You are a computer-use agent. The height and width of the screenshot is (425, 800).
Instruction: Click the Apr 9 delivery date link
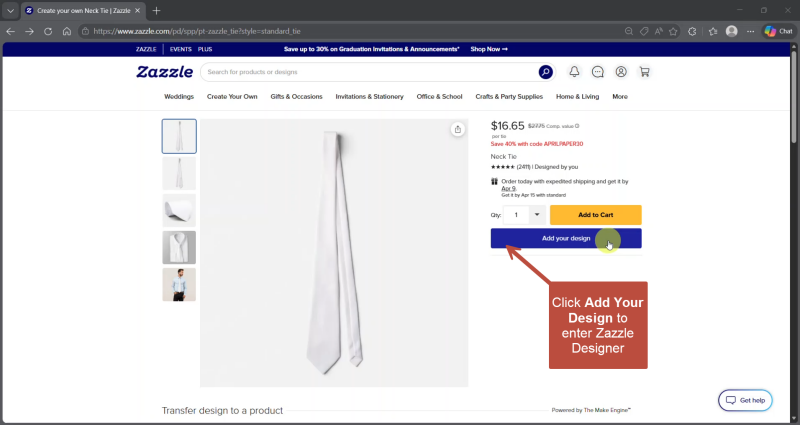[x=508, y=188]
